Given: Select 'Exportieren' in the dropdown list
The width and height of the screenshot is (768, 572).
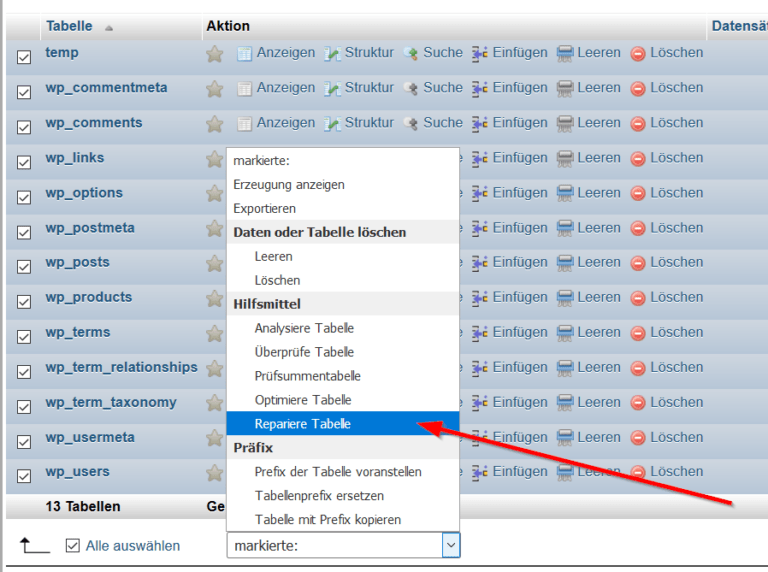Looking at the screenshot, I should (x=265, y=209).
